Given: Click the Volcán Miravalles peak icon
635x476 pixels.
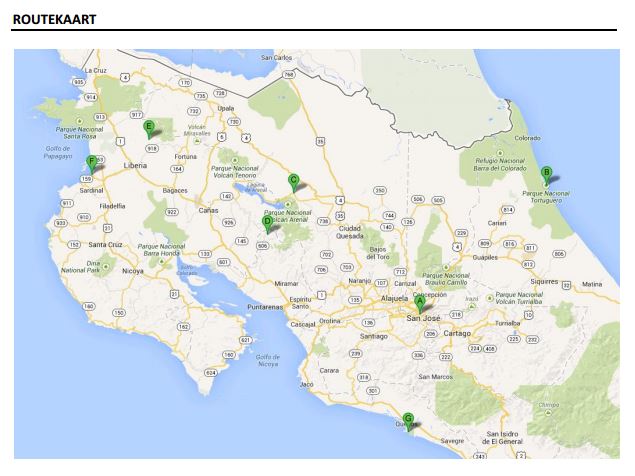Looking at the screenshot, I should point(197,141).
